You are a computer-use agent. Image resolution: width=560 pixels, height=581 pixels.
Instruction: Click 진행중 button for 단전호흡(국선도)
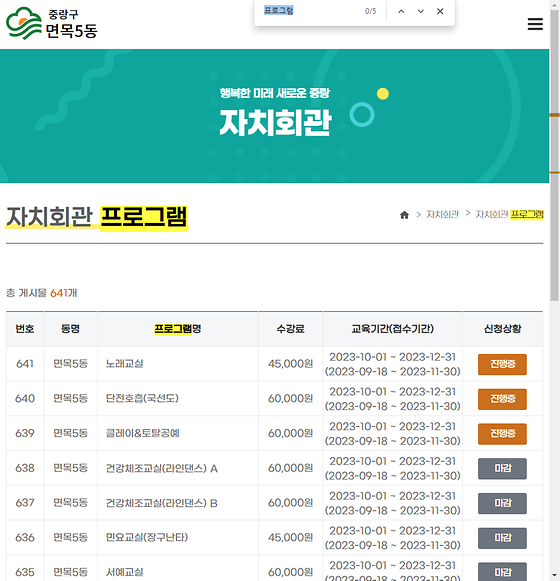point(502,399)
